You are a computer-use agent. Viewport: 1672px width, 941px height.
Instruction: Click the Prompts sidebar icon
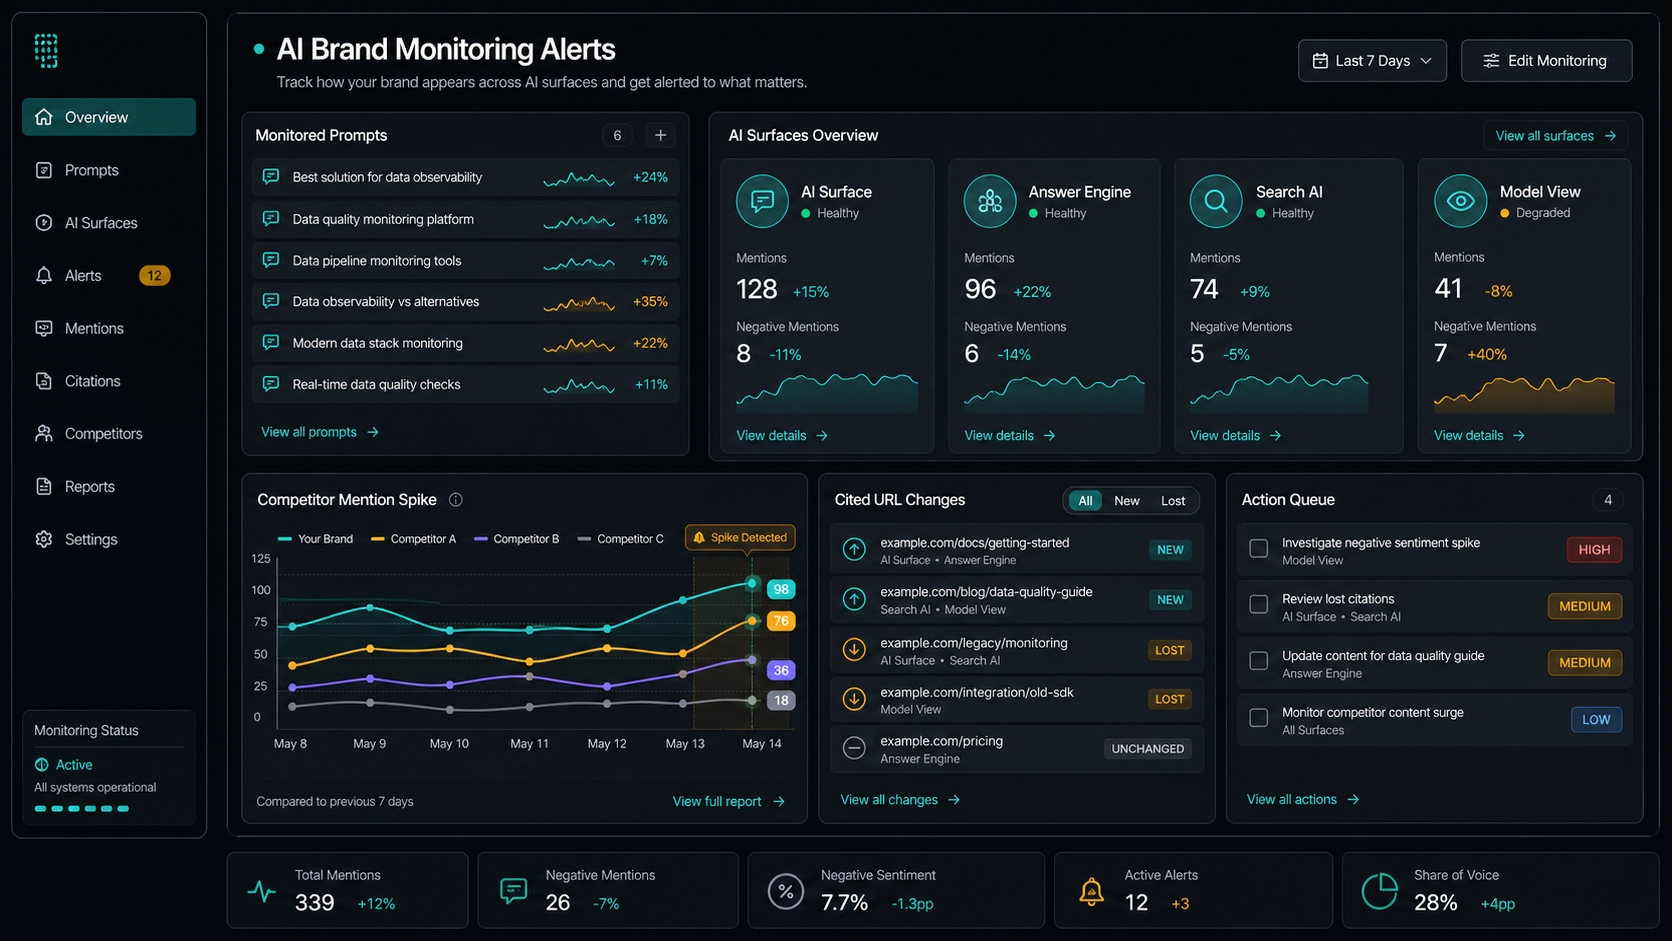click(44, 170)
